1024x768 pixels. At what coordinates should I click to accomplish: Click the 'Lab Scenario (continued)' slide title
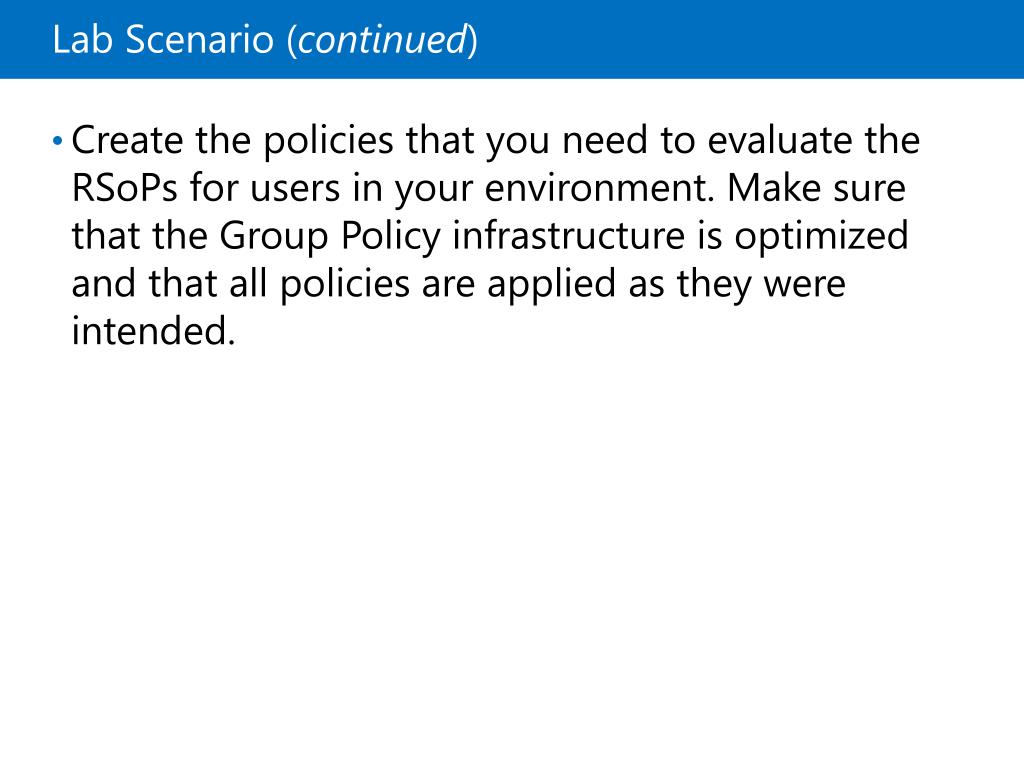click(264, 40)
